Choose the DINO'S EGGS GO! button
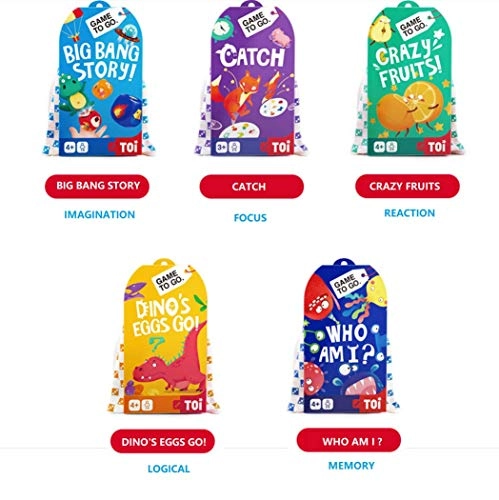499x500 pixels. point(163,441)
